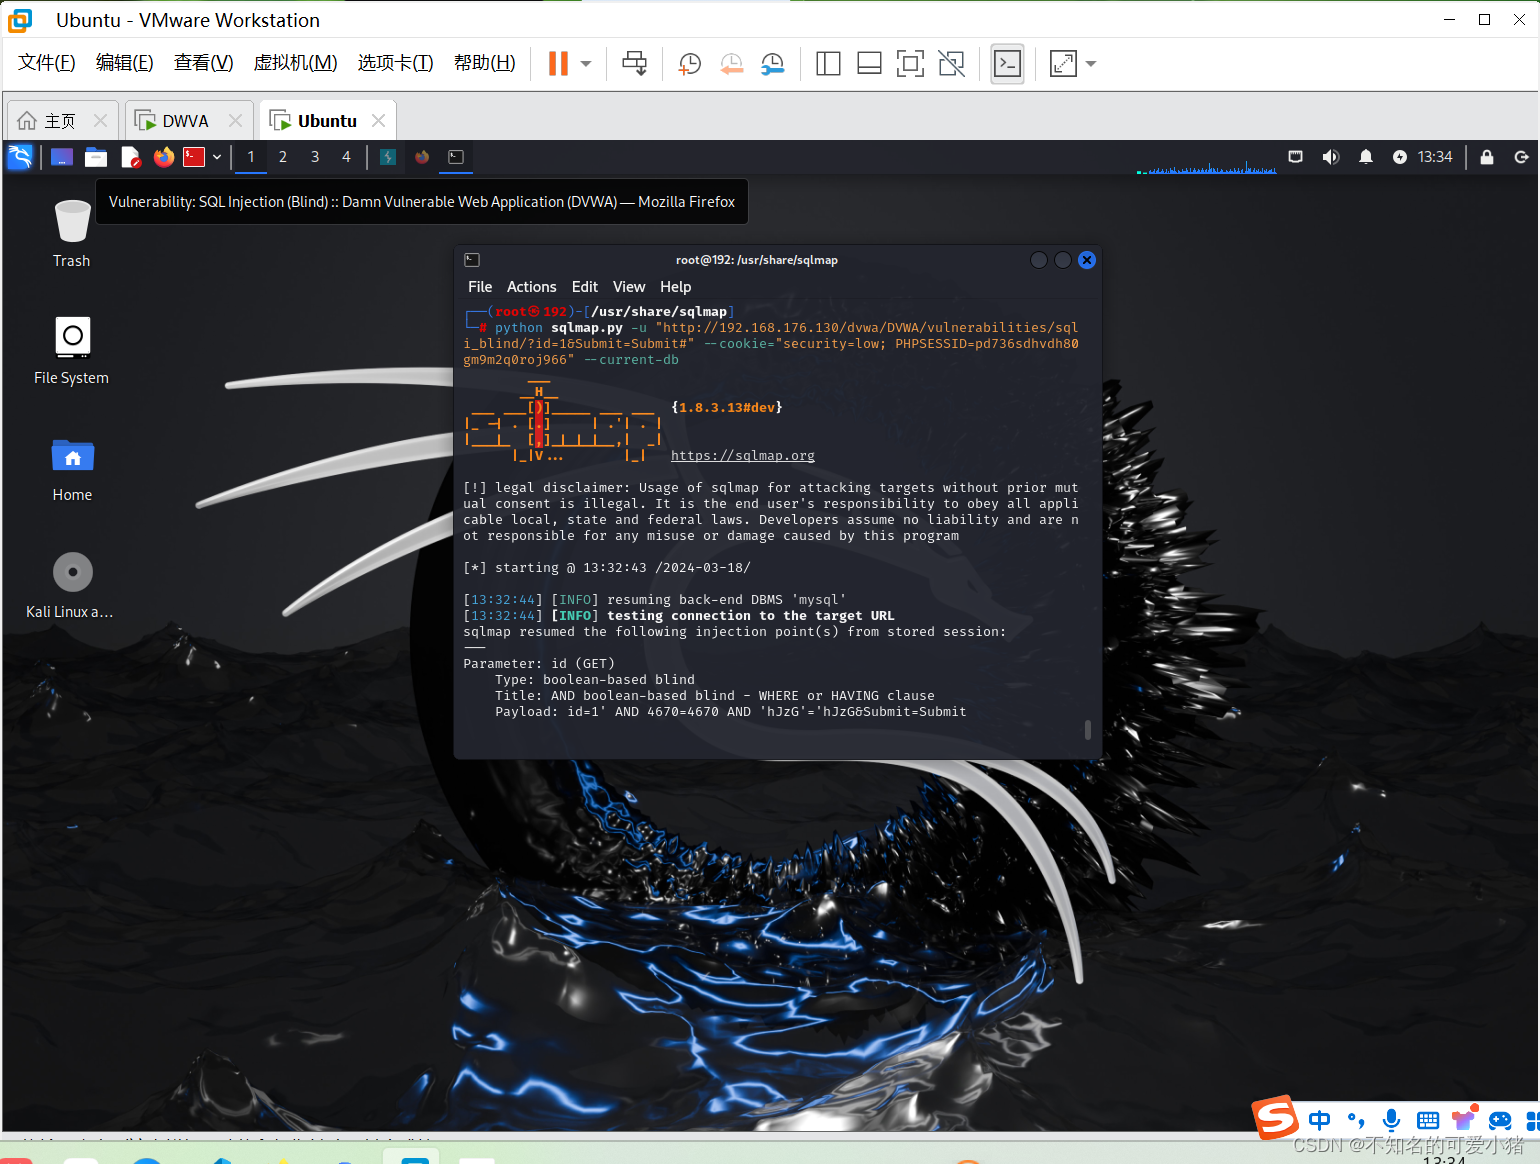Click the power manager icon in Kali tray
The width and height of the screenshot is (1540, 1164).
1400,157
